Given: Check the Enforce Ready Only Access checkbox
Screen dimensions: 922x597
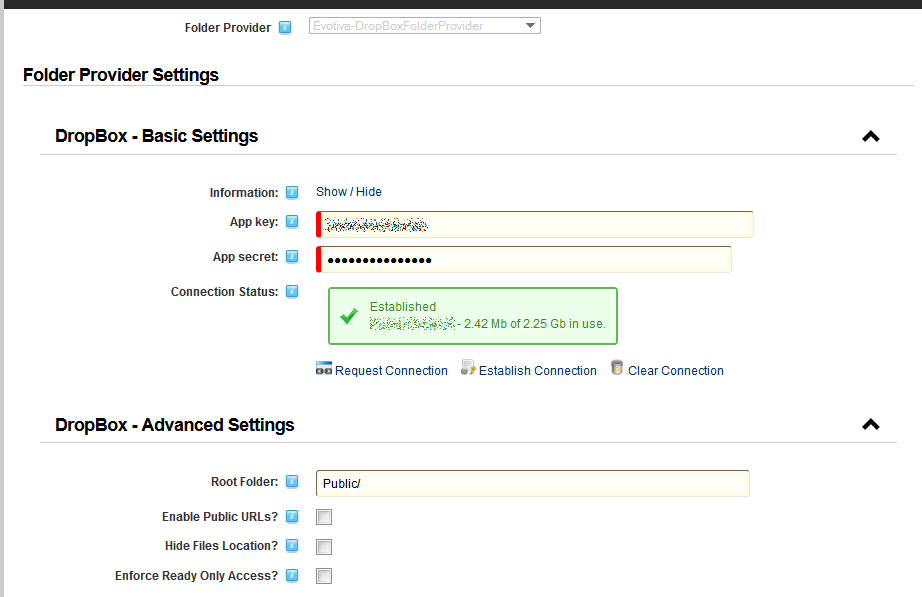Looking at the screenshot, I should tap(324, 576).
